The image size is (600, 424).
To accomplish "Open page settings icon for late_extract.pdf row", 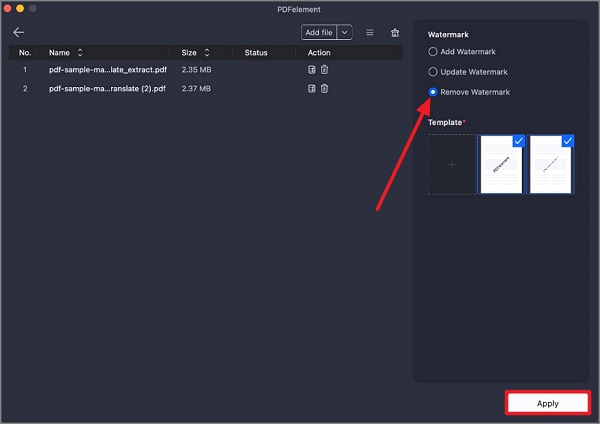I will (311, 70).
